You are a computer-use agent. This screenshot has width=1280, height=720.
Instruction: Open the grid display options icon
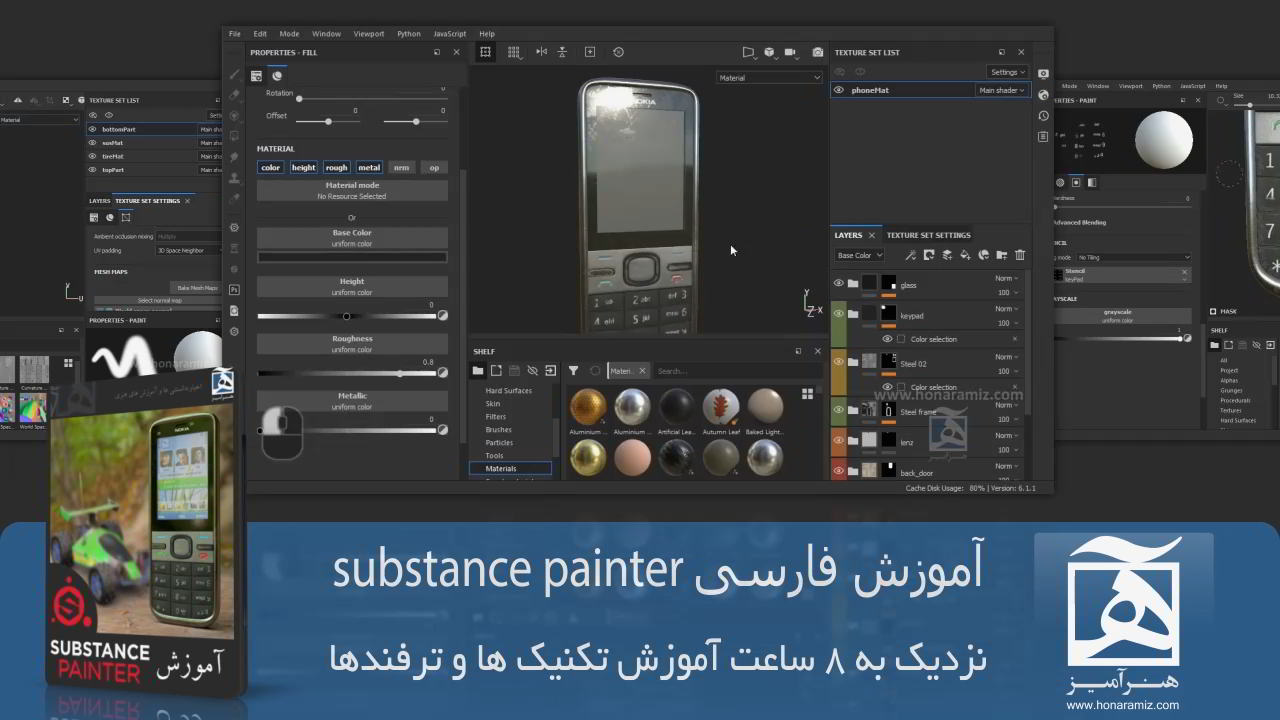[x=513, y=52]
